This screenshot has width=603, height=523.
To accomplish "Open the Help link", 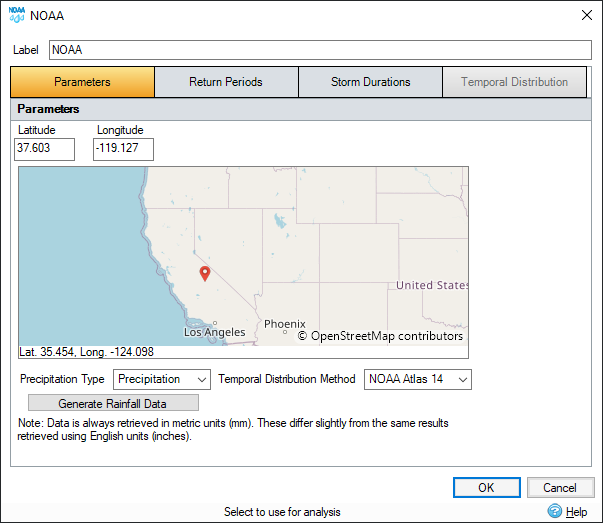I will point(576,512).
